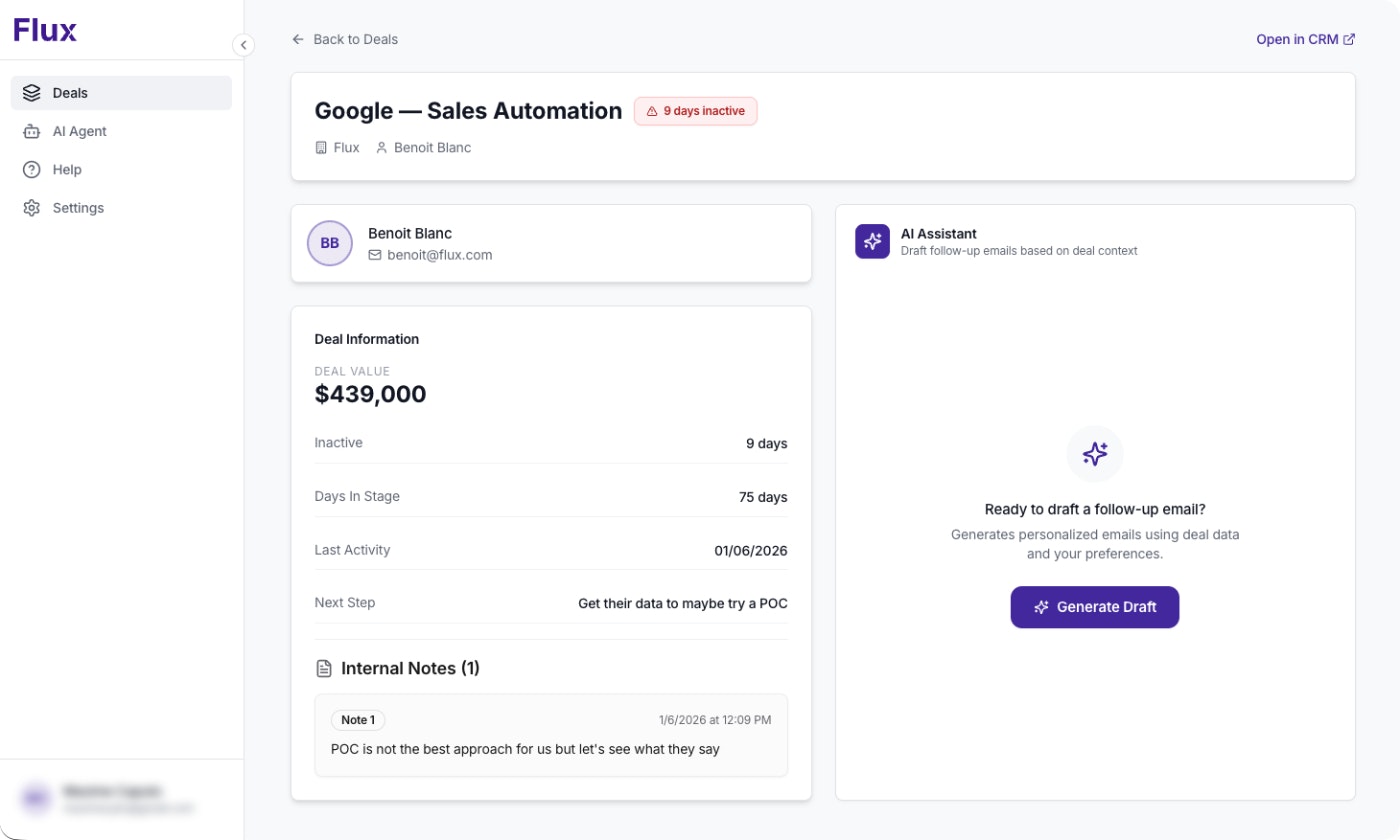Click the 75 days value
Image resolution: width=1400 pixels, height=840 pixels.
763,497
